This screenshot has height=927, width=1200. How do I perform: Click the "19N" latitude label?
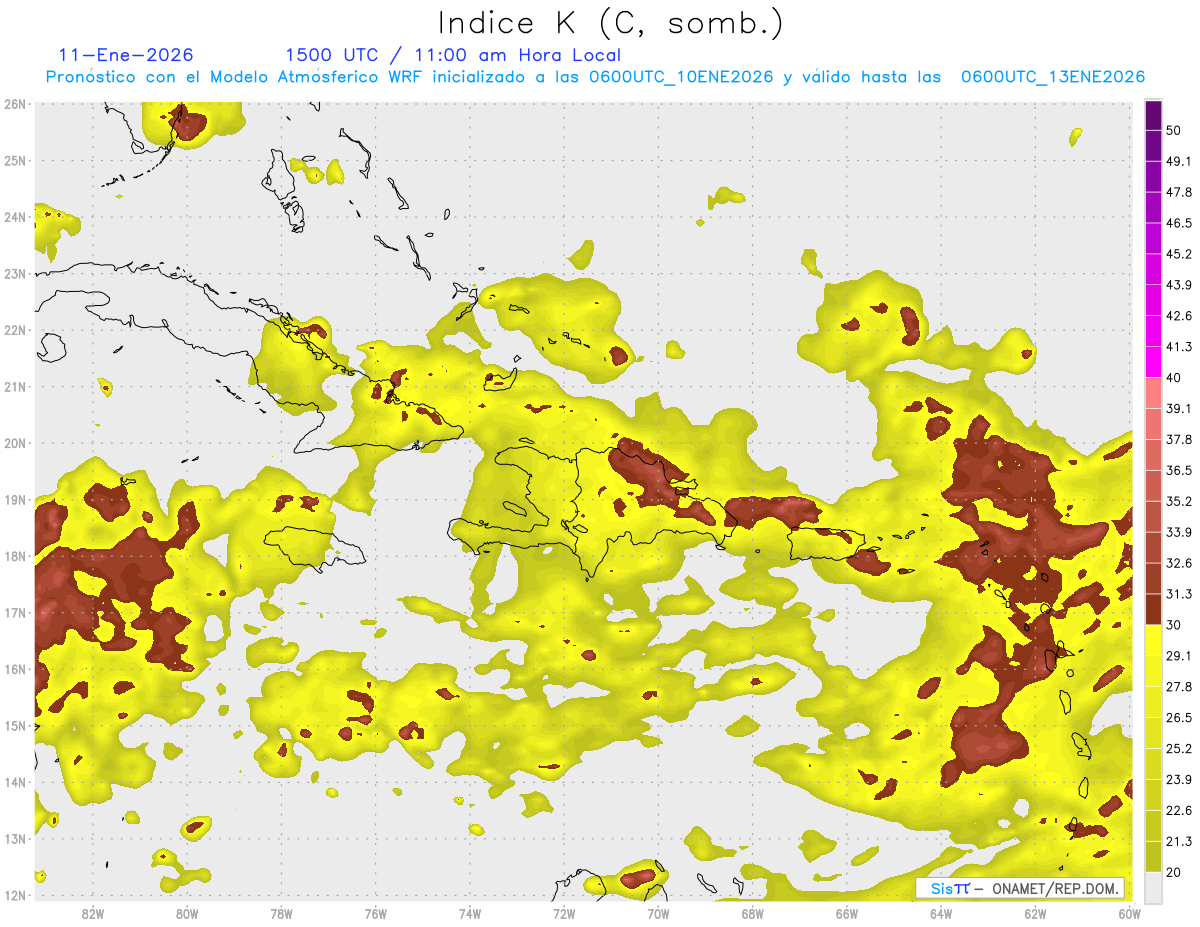[x=15, y=499]
